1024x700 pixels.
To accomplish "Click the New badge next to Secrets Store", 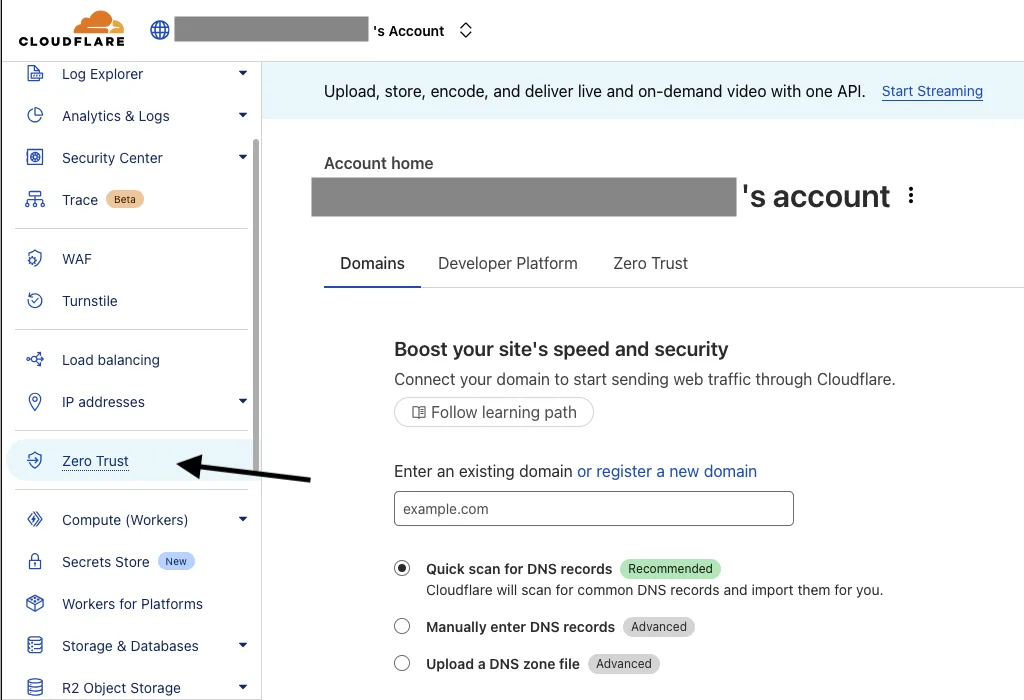I will [x=176, y=562].
